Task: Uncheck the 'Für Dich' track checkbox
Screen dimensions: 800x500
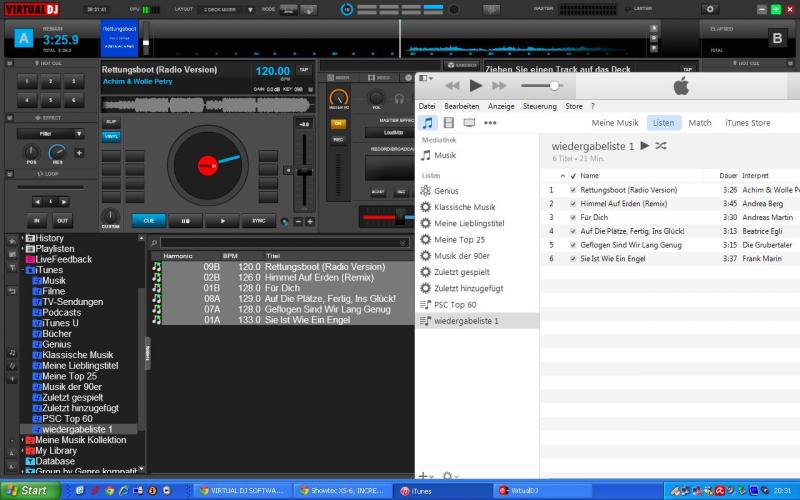Action: coord(573,217)
